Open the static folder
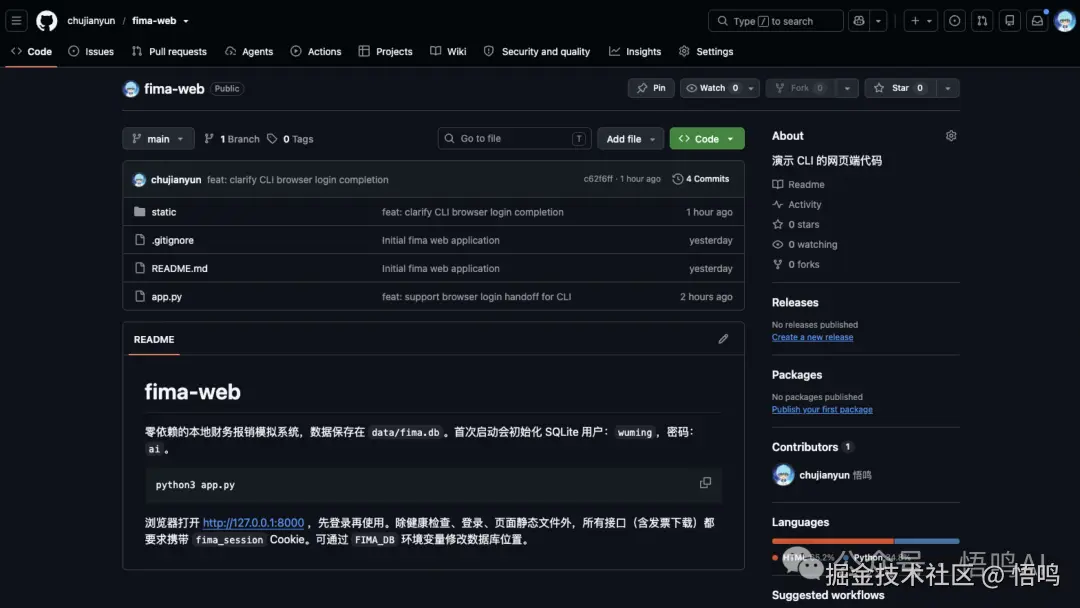 point(164,212)
